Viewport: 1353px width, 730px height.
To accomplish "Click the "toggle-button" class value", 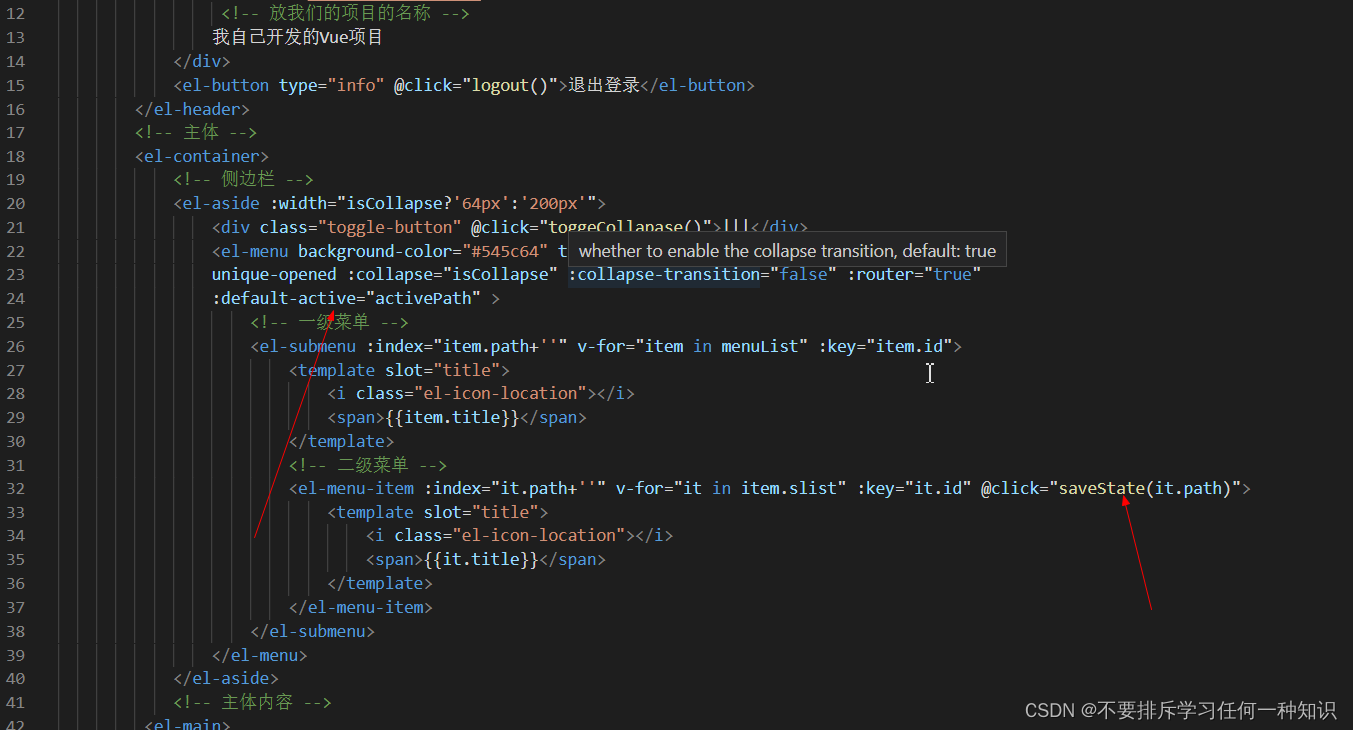I will coord(389,227).
